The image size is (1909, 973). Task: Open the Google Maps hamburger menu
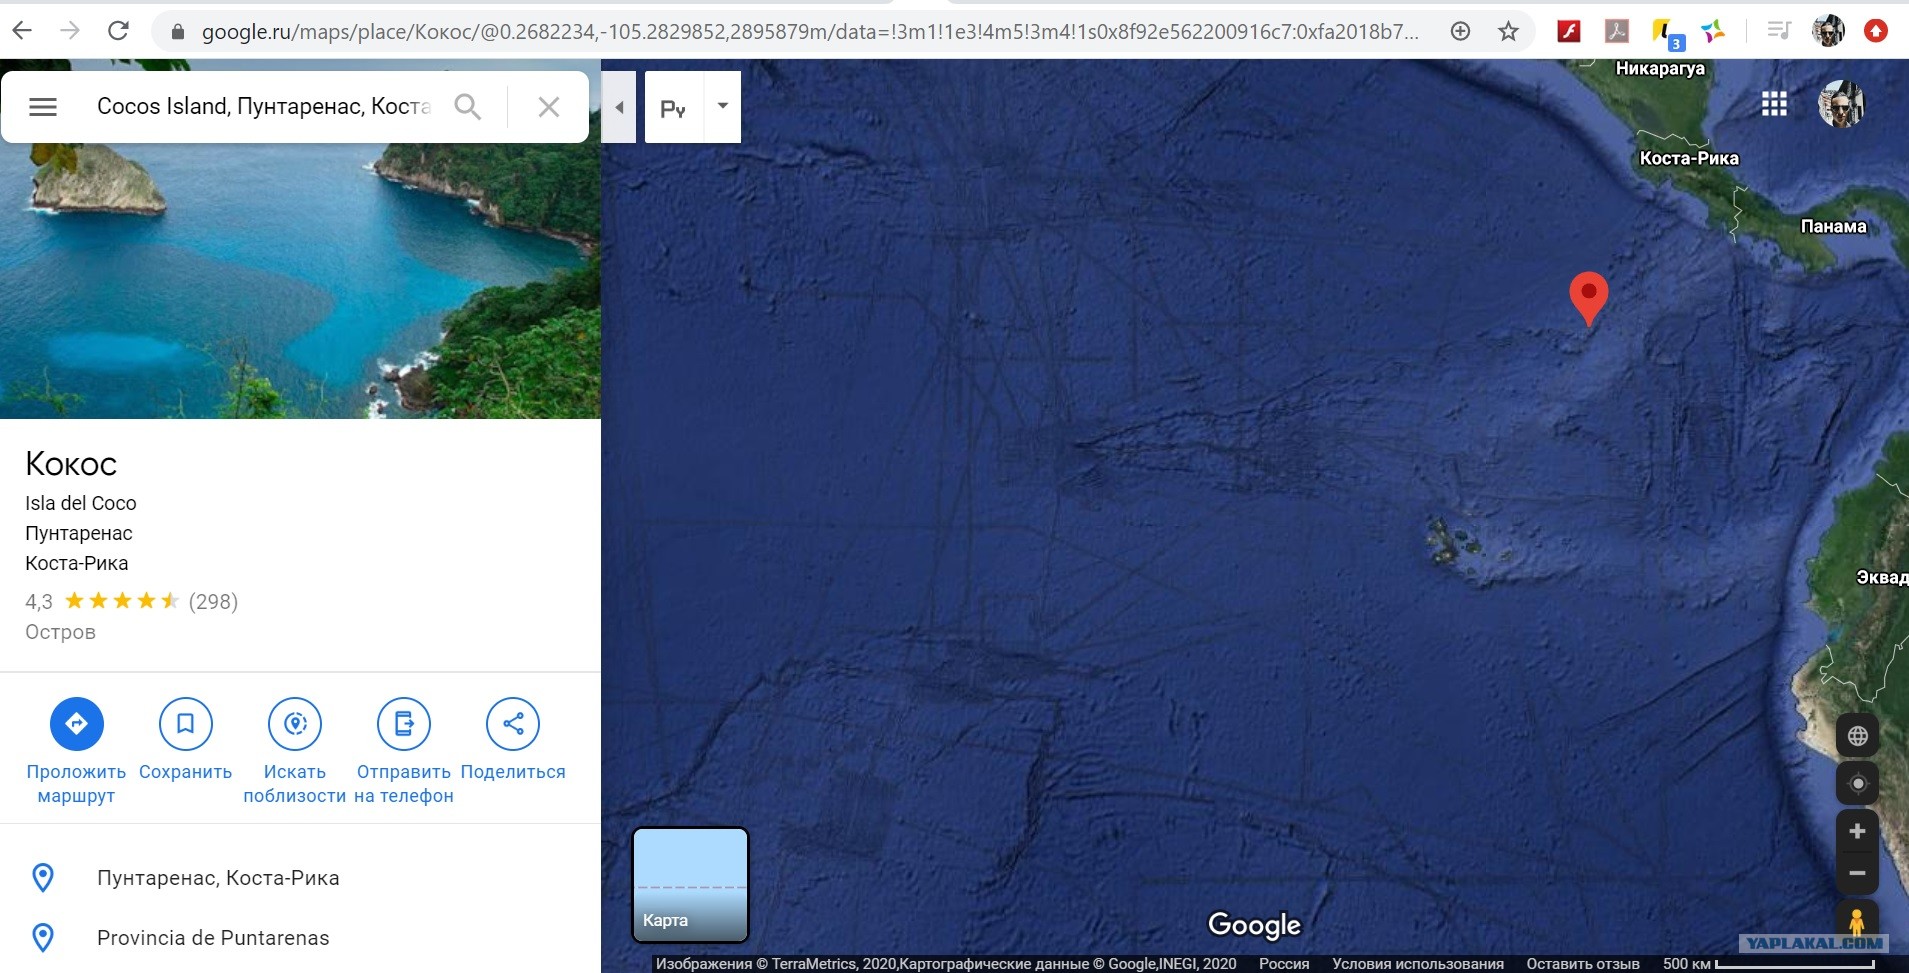pyautogui.click(x=43, y=107)
